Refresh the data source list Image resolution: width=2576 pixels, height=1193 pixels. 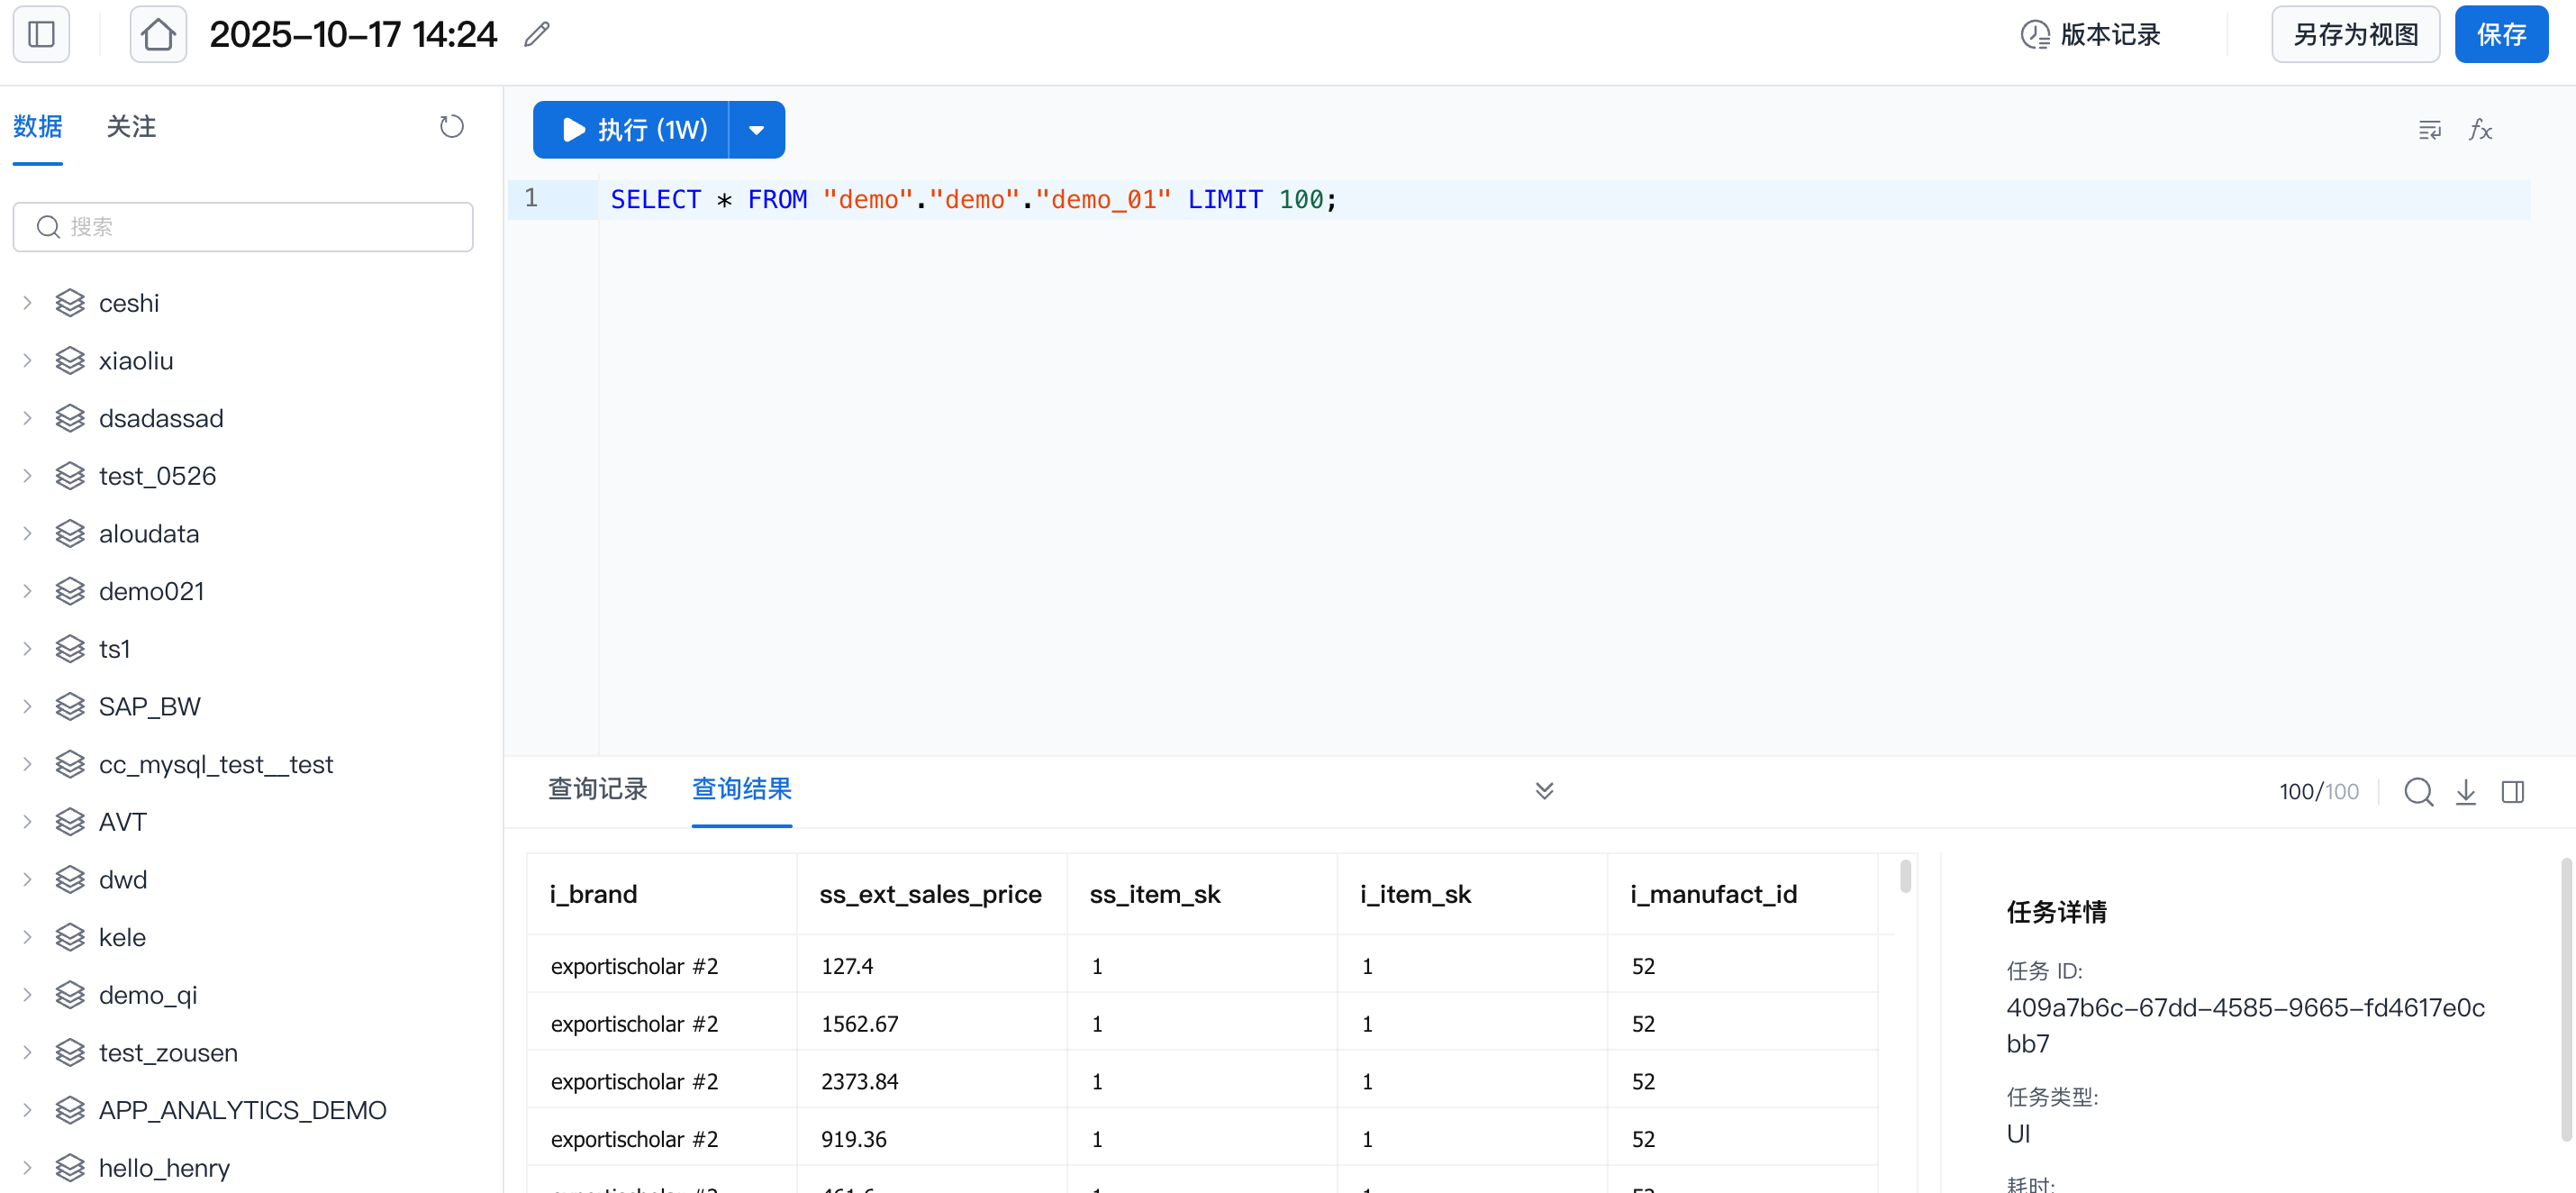pyautogui.click(x=451, y=127)
